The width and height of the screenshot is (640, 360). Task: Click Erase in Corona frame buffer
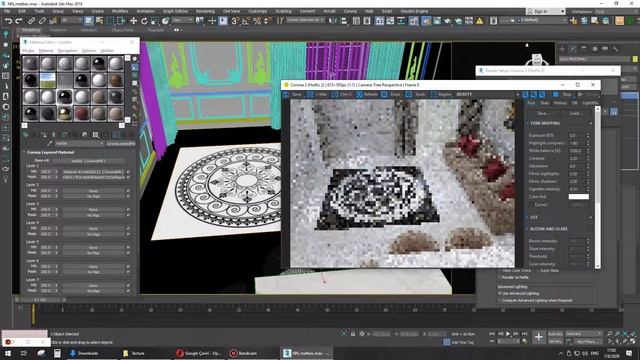point(391,94)
